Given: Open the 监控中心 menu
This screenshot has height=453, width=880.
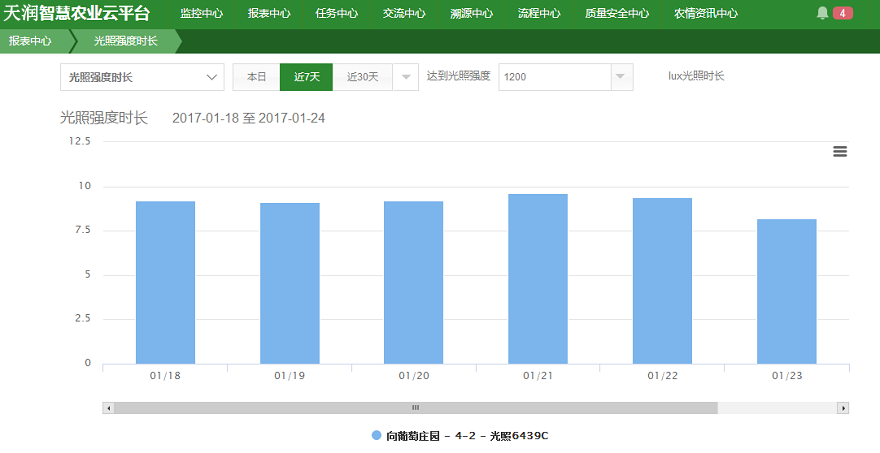Looking at the screenshot, I should point(201,14).
